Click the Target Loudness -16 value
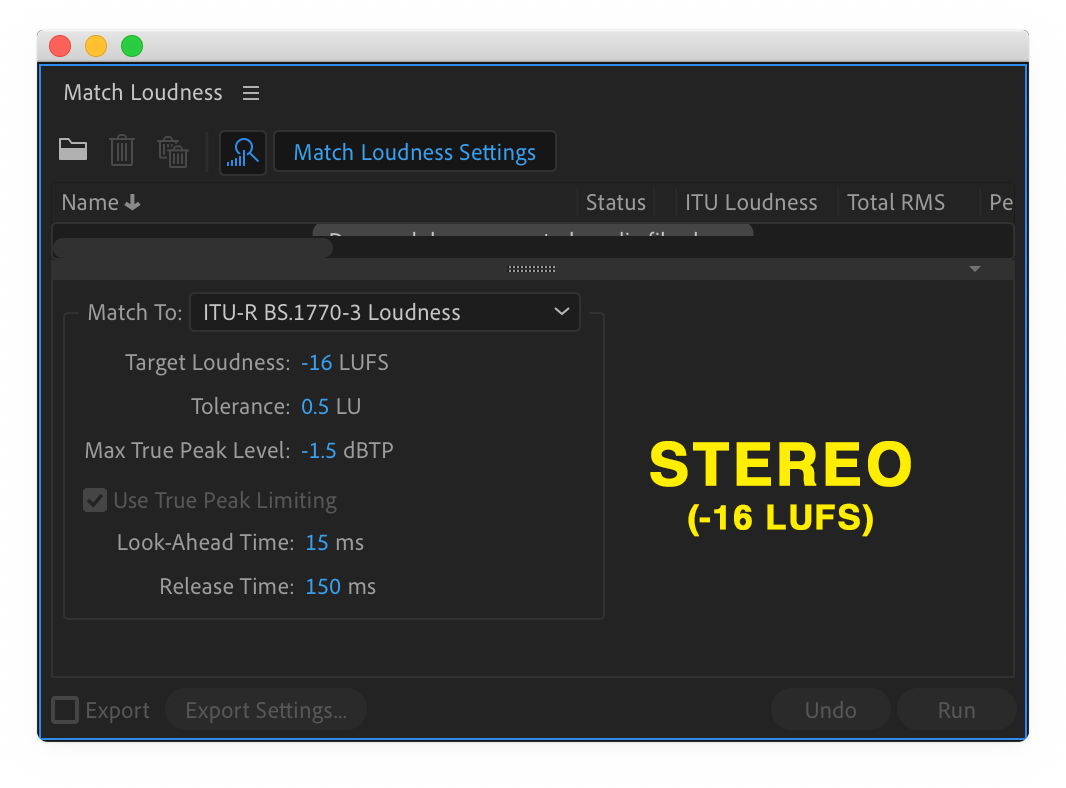 317,362
